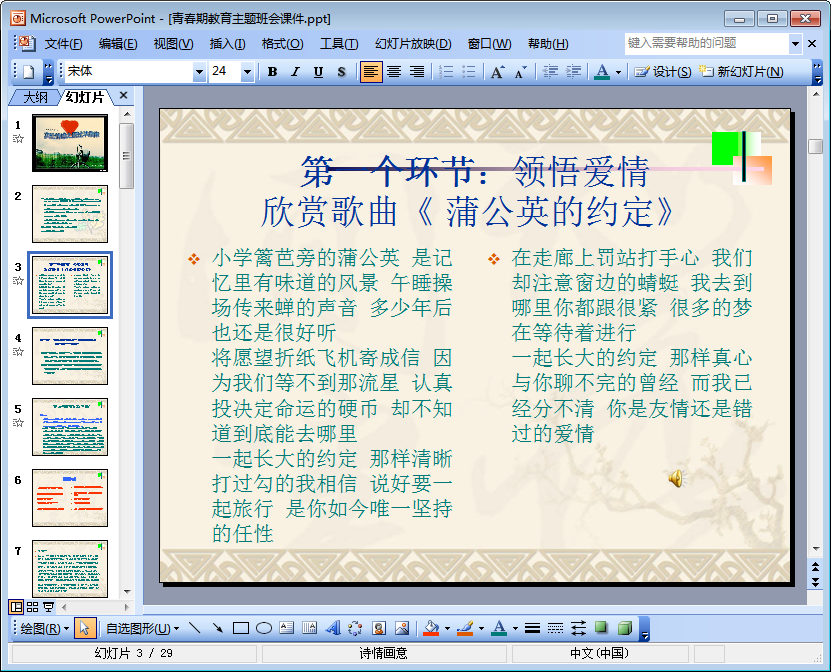Insert a horizontal text box
This screenshot has width=831, height=672.
[287, 629]
